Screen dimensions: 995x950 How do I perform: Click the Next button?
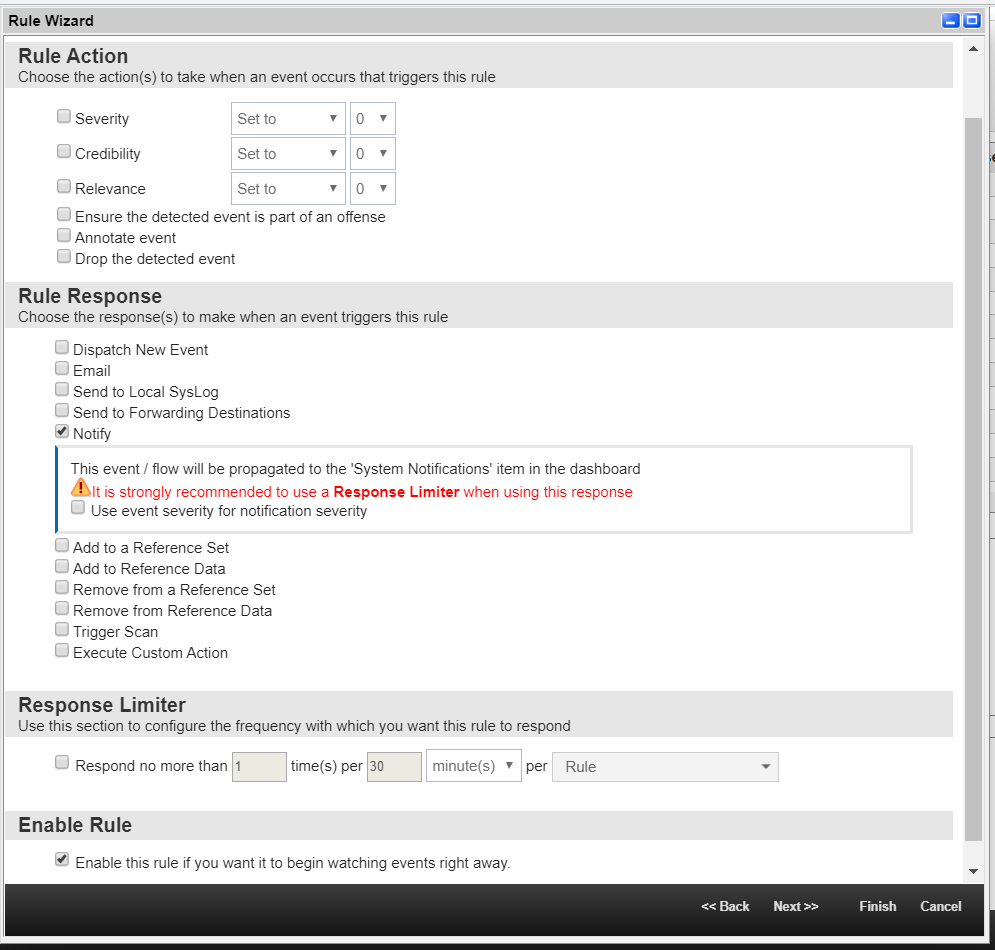tap(795, 906)
